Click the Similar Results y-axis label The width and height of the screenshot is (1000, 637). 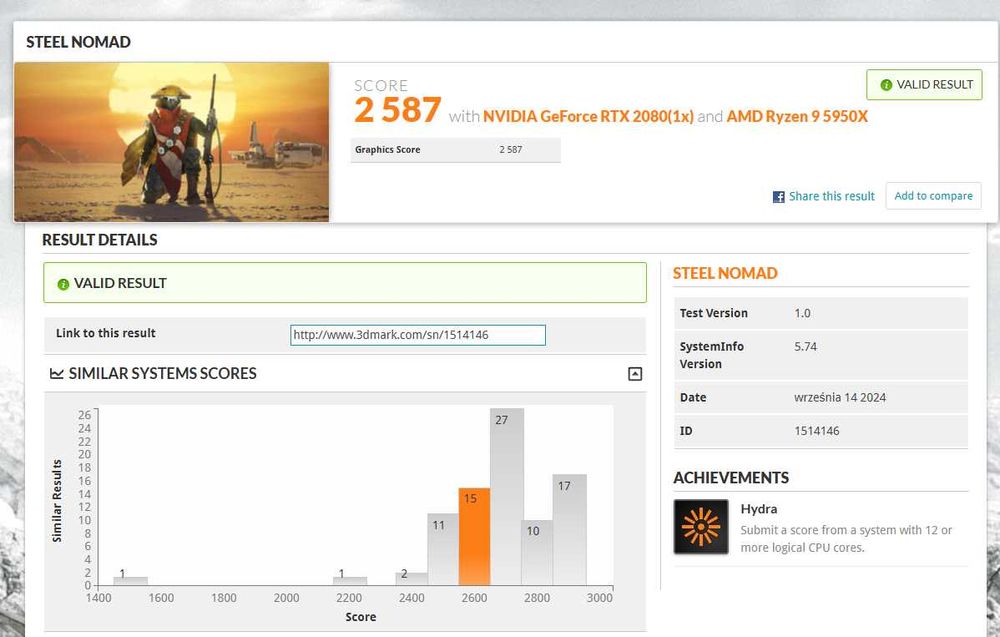(x=57, y=501)
